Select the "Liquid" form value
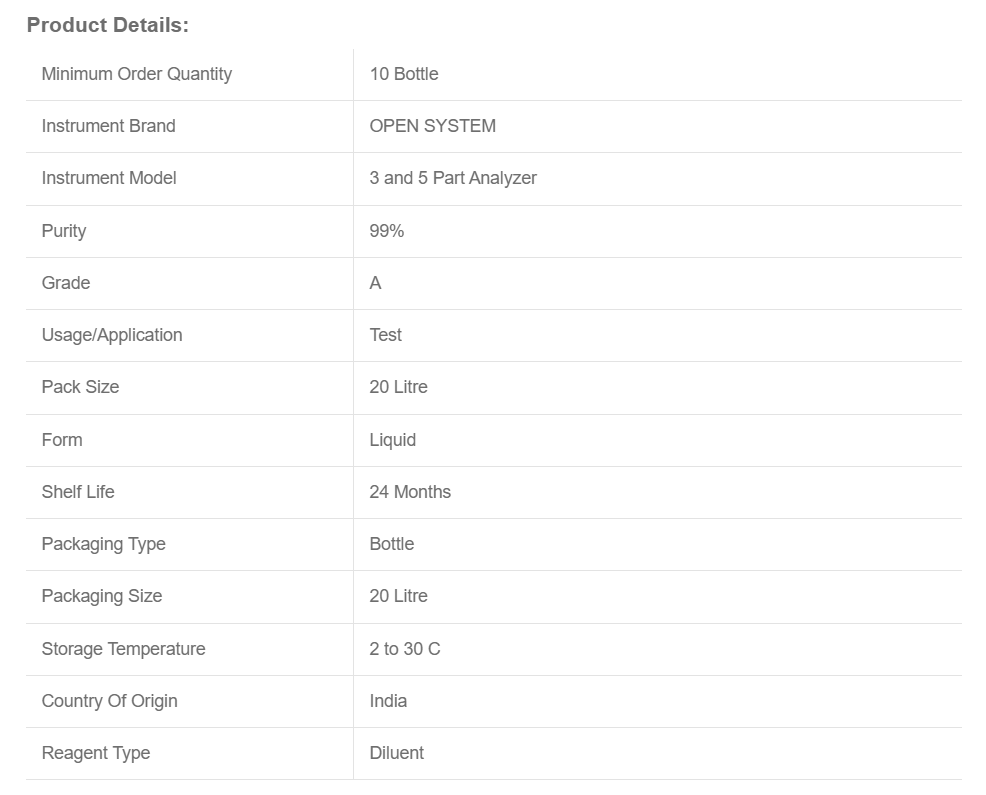986x795 pixels. pyautogui.click(x=392, y=440)
